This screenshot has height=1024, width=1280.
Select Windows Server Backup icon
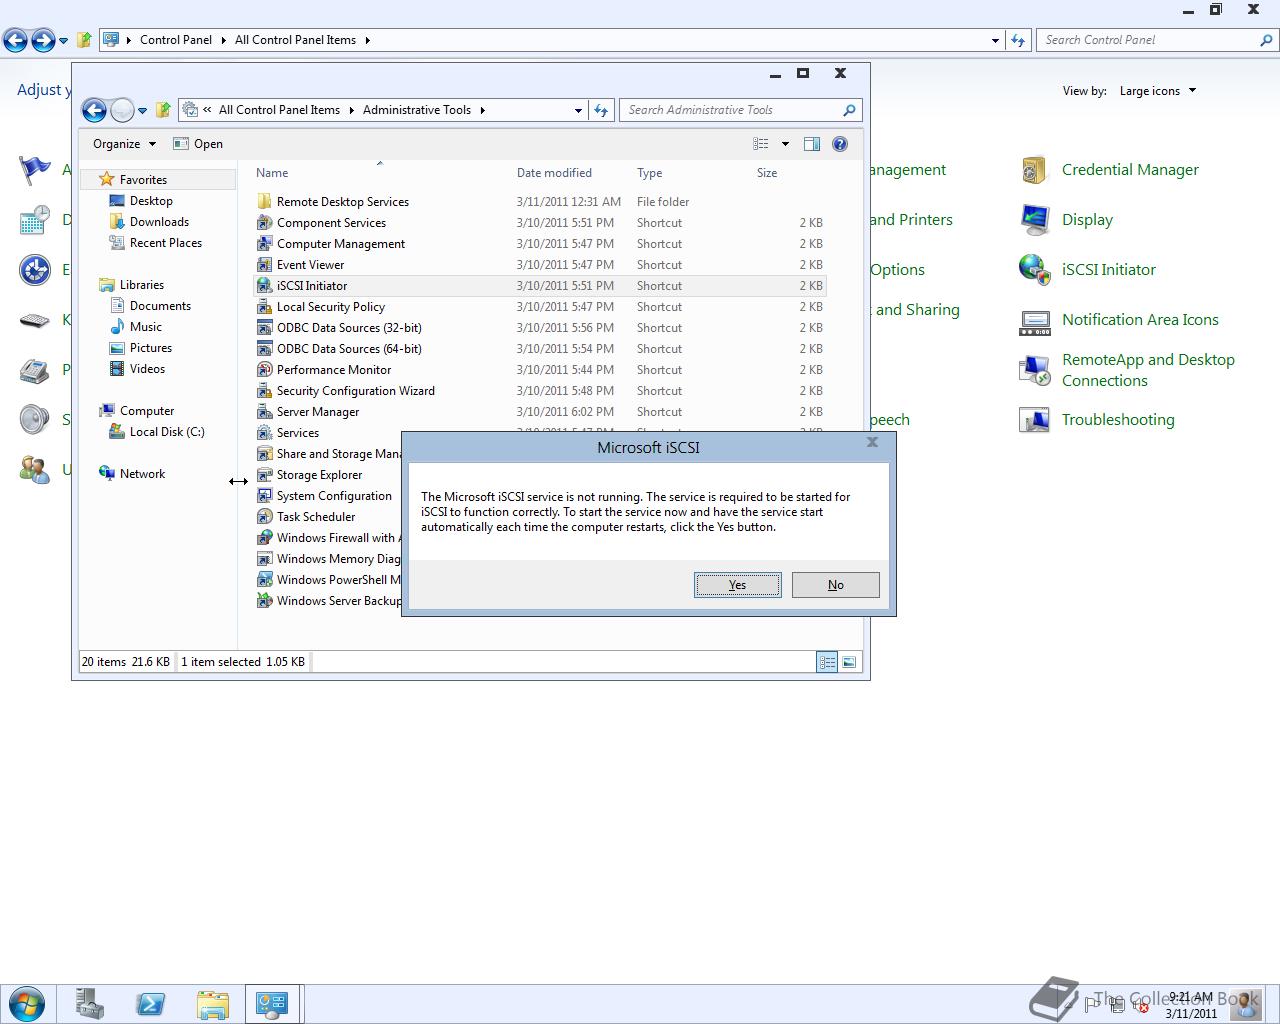tap(264, 601)
